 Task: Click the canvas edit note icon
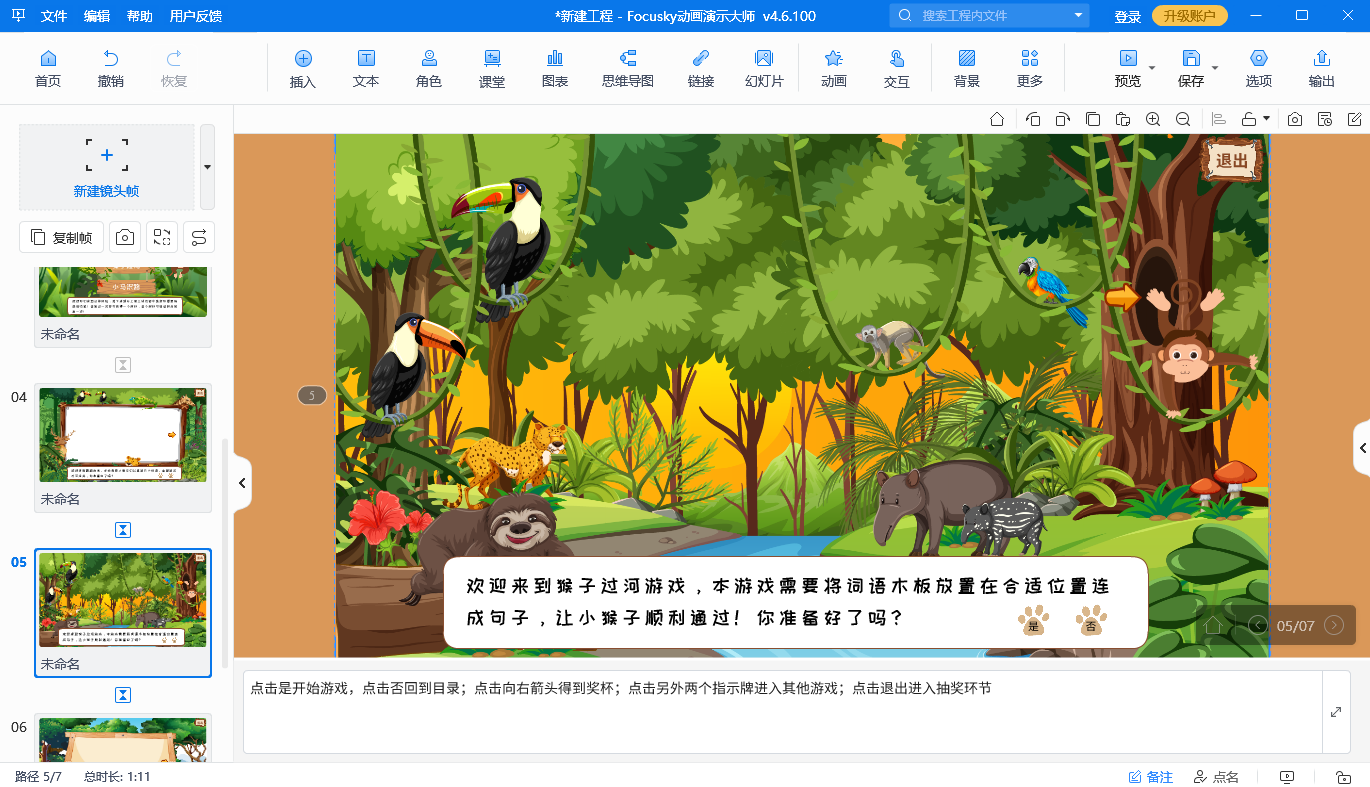pos(1355,119)
